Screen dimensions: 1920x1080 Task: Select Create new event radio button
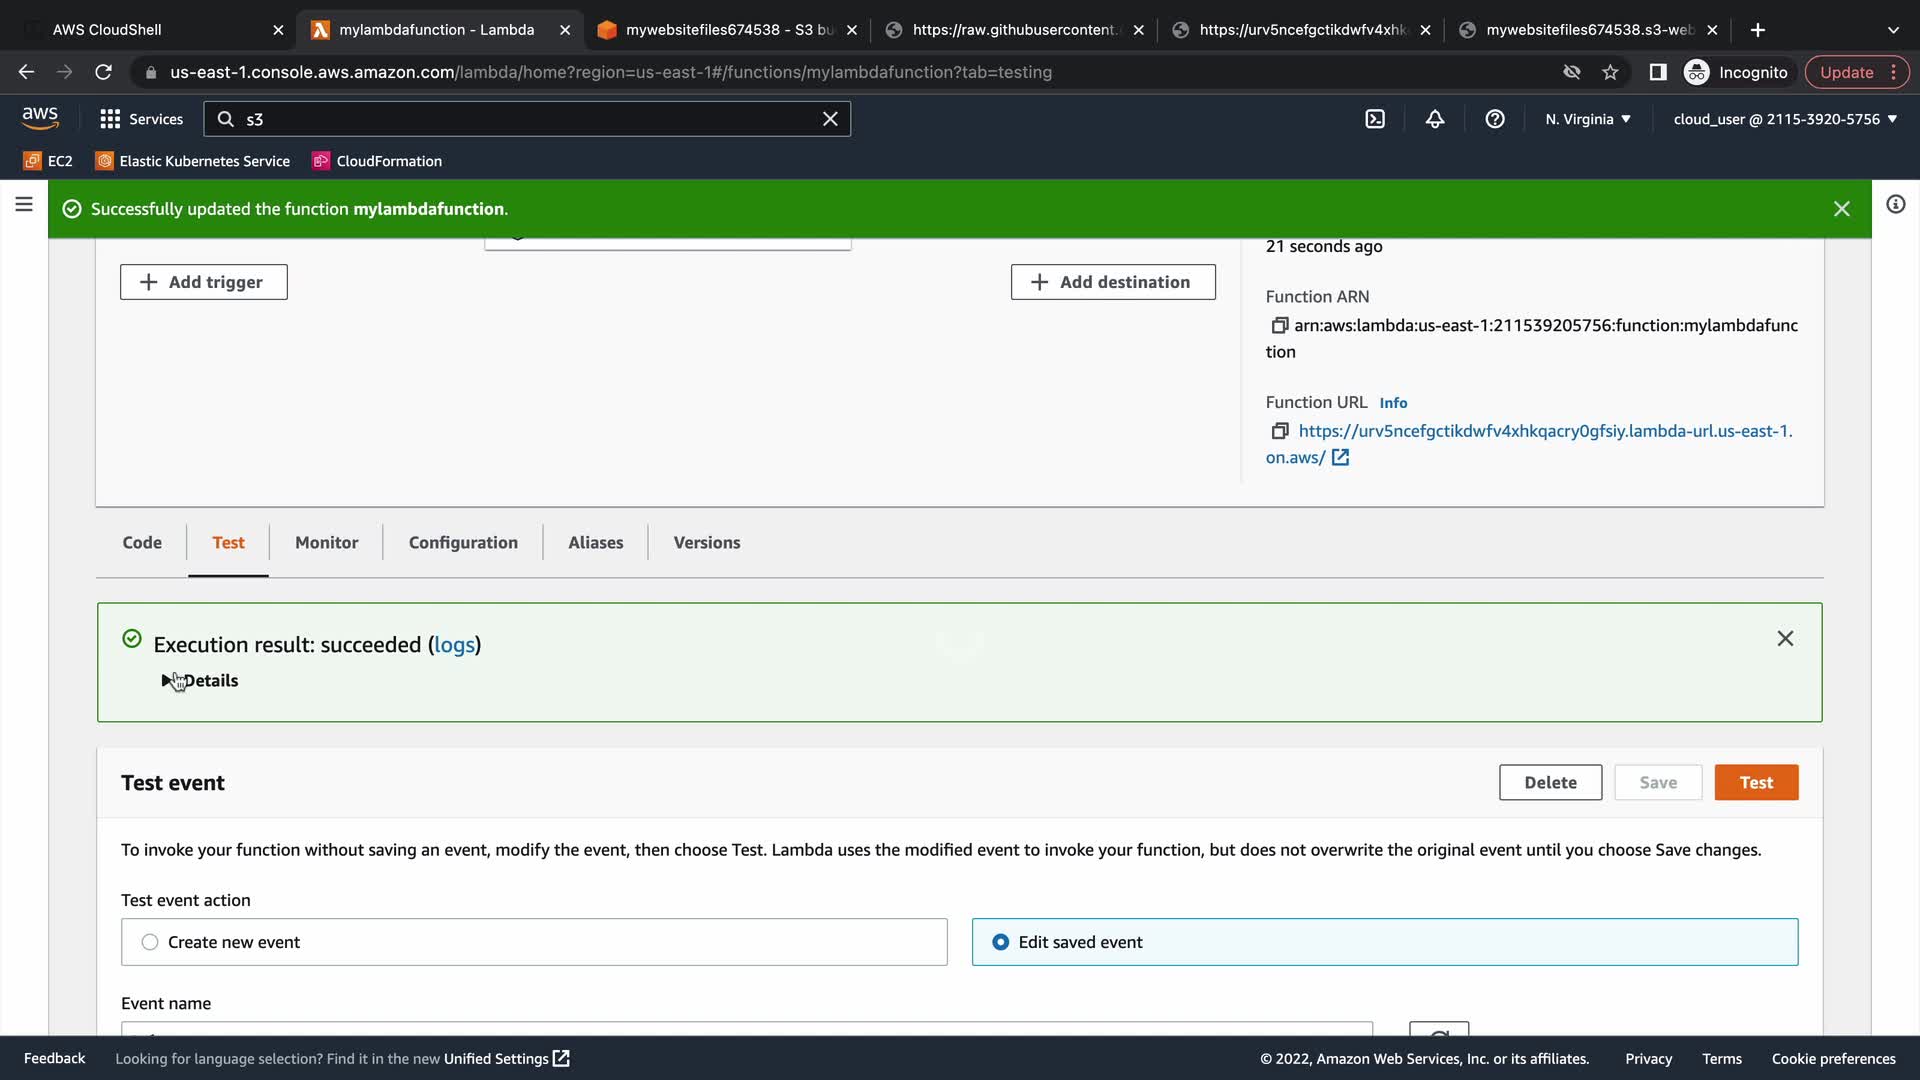pos(150,942)
